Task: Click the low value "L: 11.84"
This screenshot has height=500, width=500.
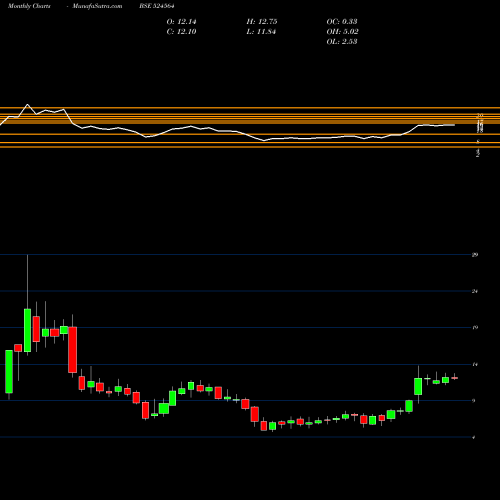Action: click(x=261, y=32)
